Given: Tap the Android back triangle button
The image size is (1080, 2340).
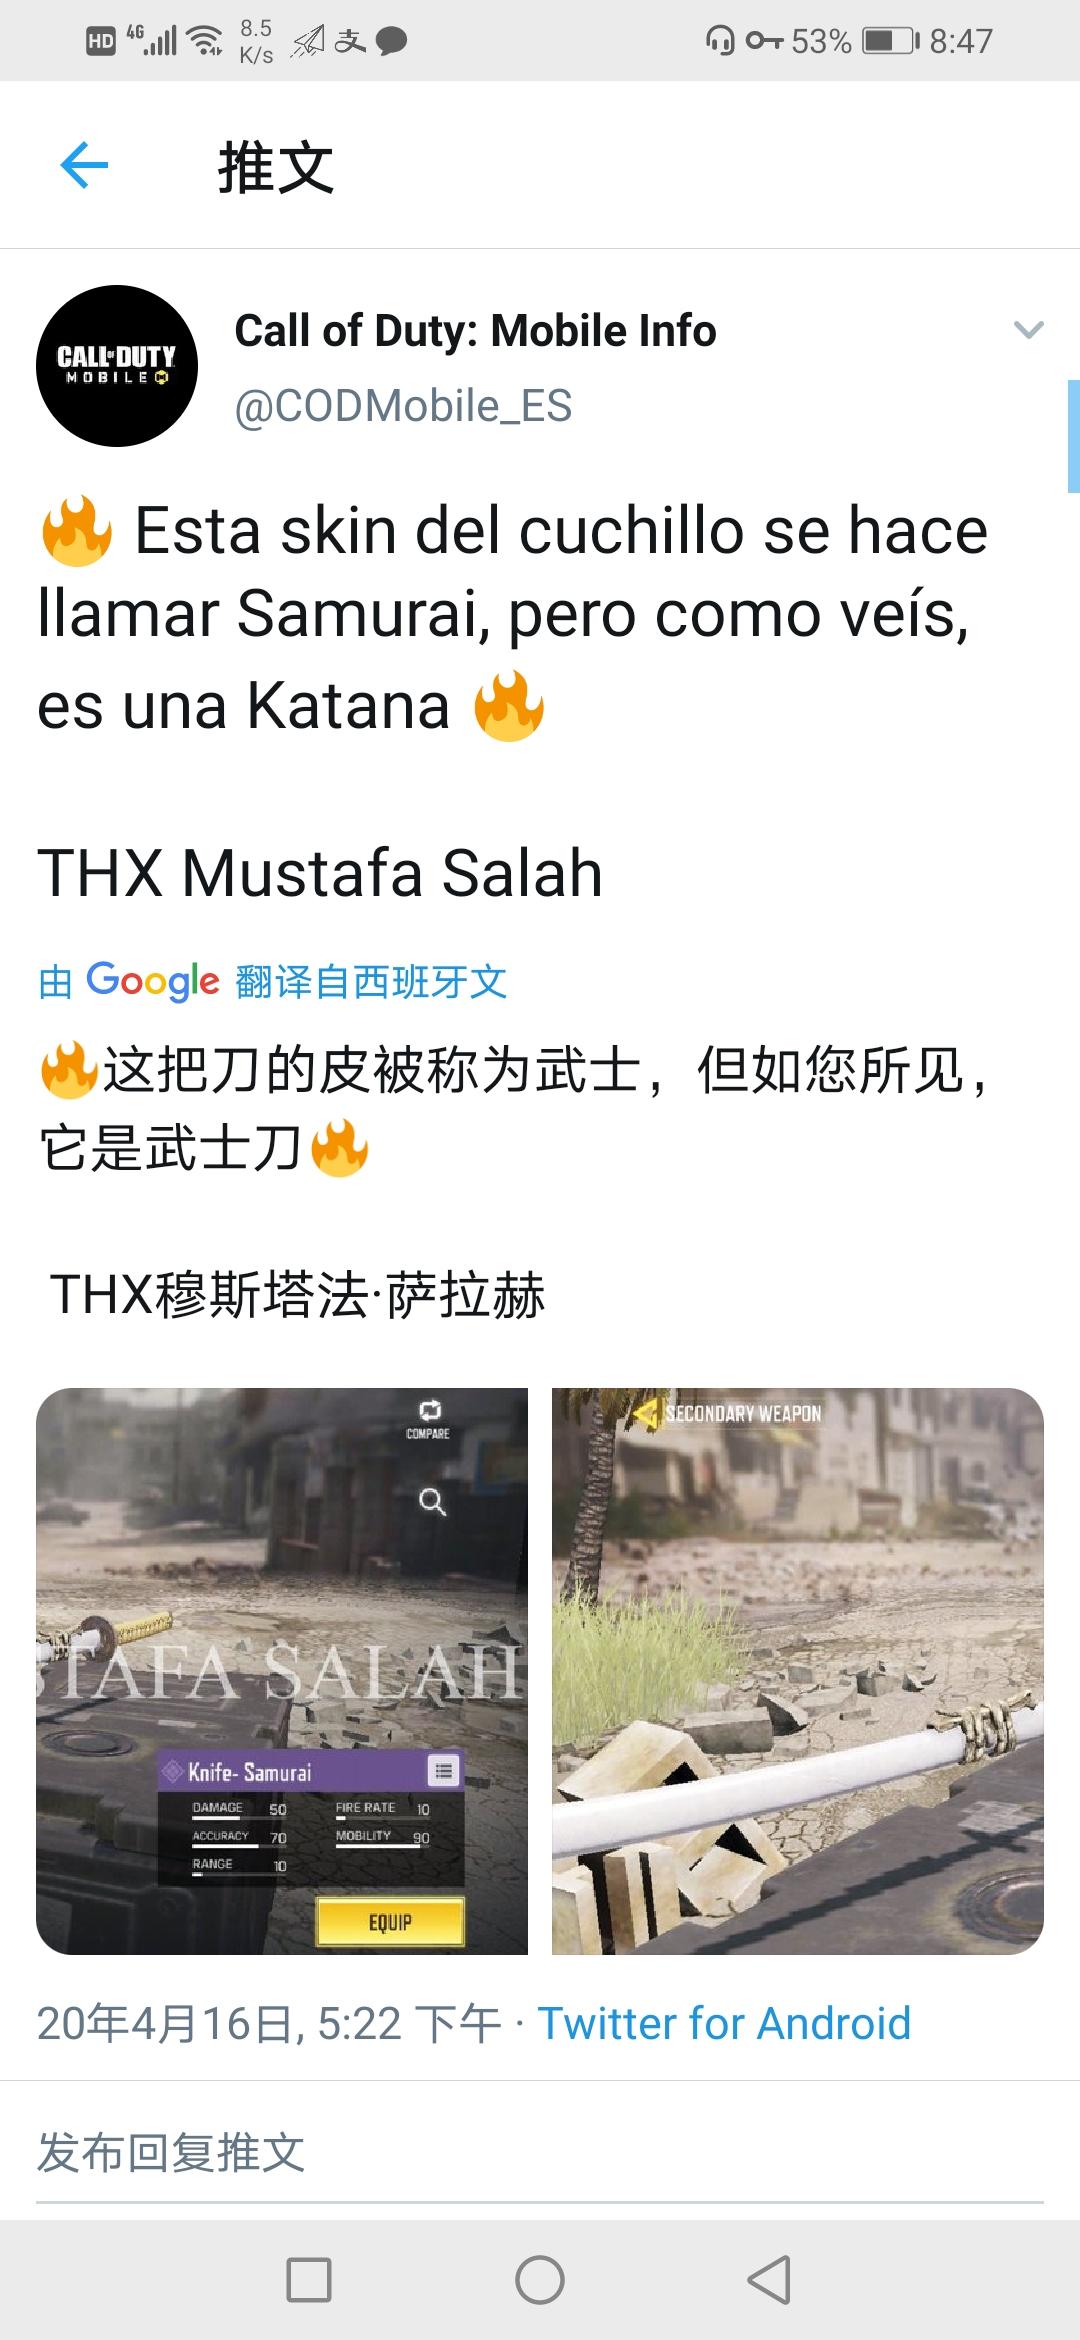Looking at the screenshot, I should click(770, 2279).
